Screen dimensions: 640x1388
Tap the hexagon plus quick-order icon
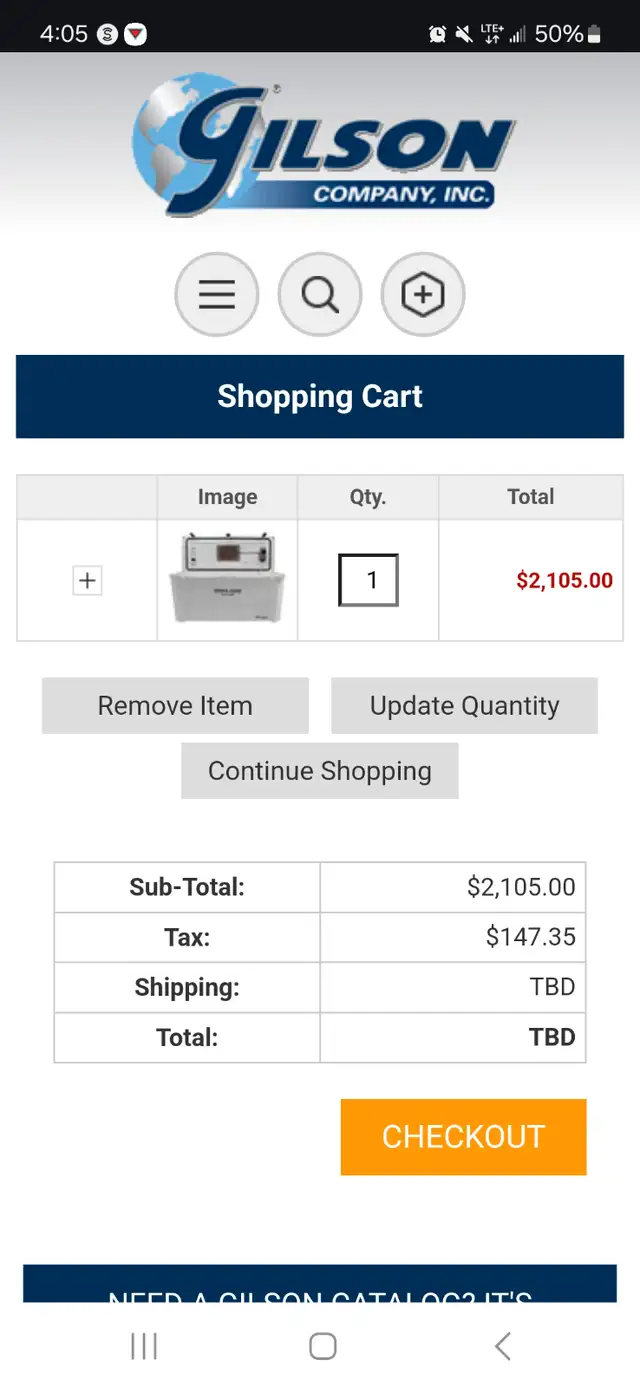tap(423, 295)
